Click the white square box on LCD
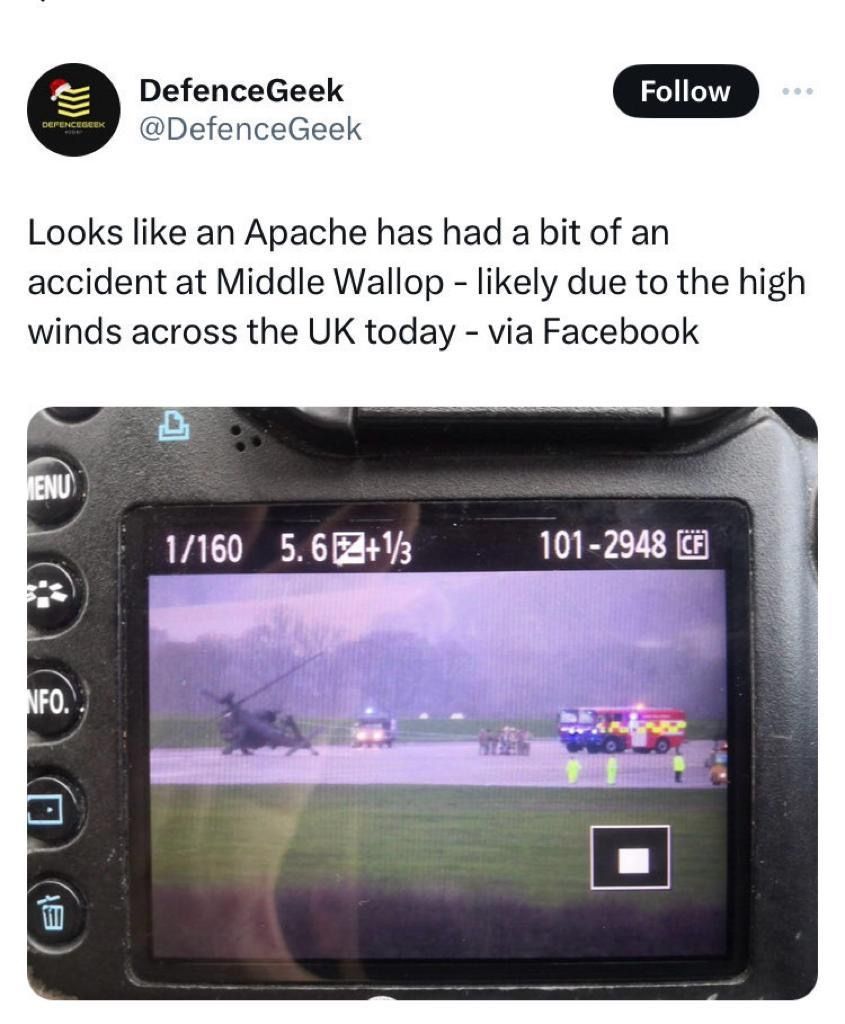845x1024 pixels. [x=630, y=857]
